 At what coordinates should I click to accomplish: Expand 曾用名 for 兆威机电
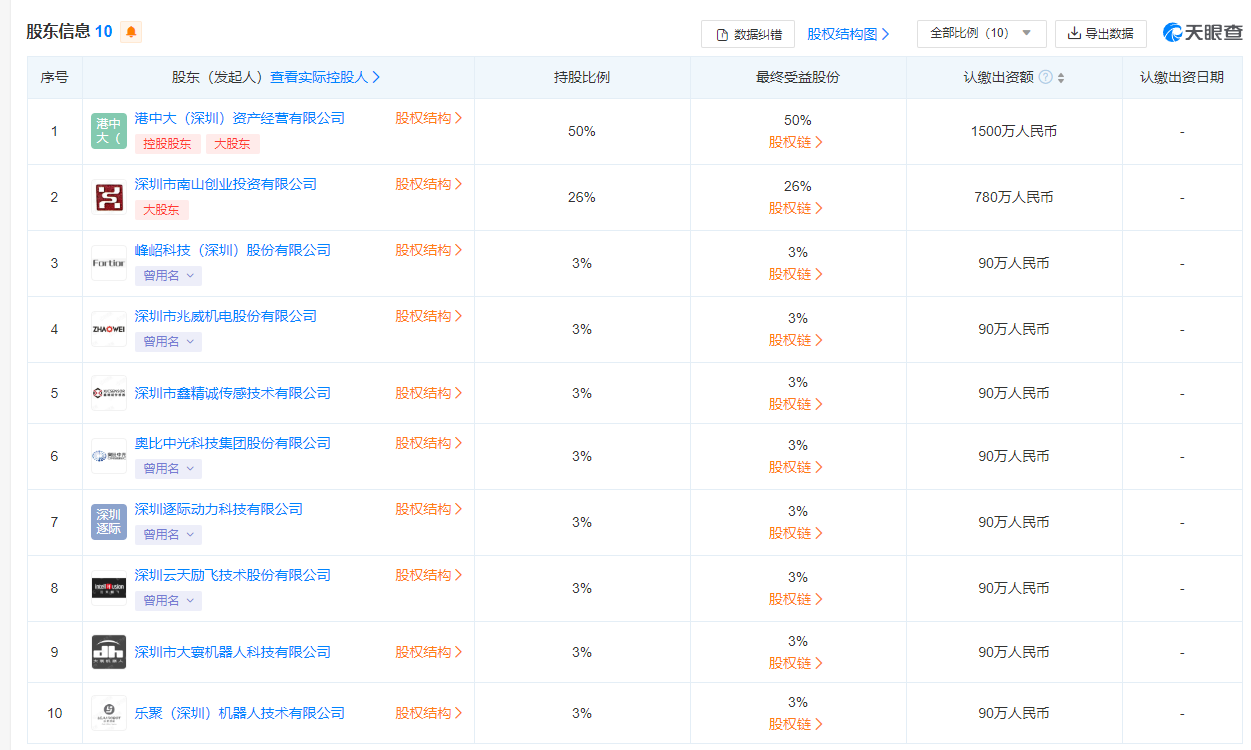click(168, 342)
